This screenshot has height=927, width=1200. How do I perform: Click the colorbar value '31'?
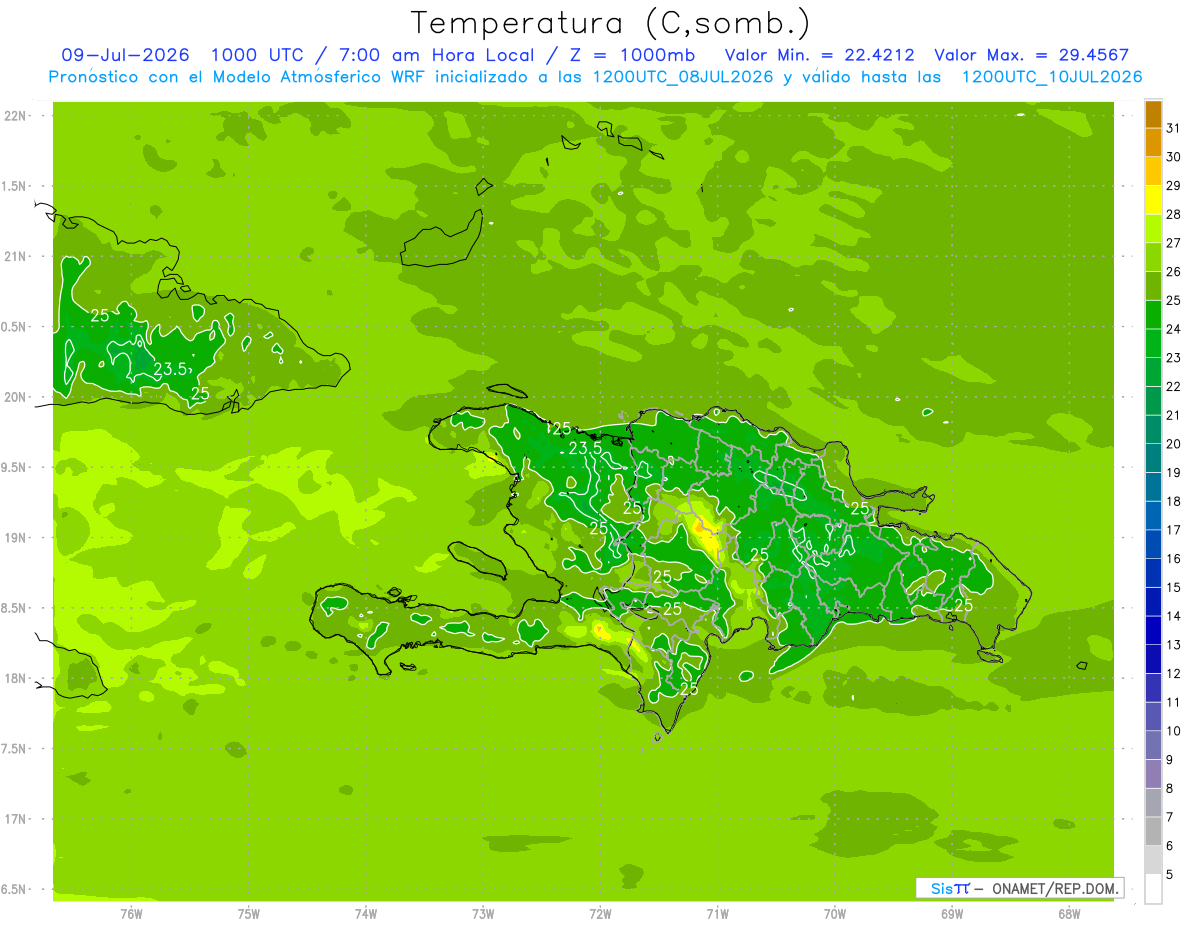pyautogui.click(x=1174, y=128)
